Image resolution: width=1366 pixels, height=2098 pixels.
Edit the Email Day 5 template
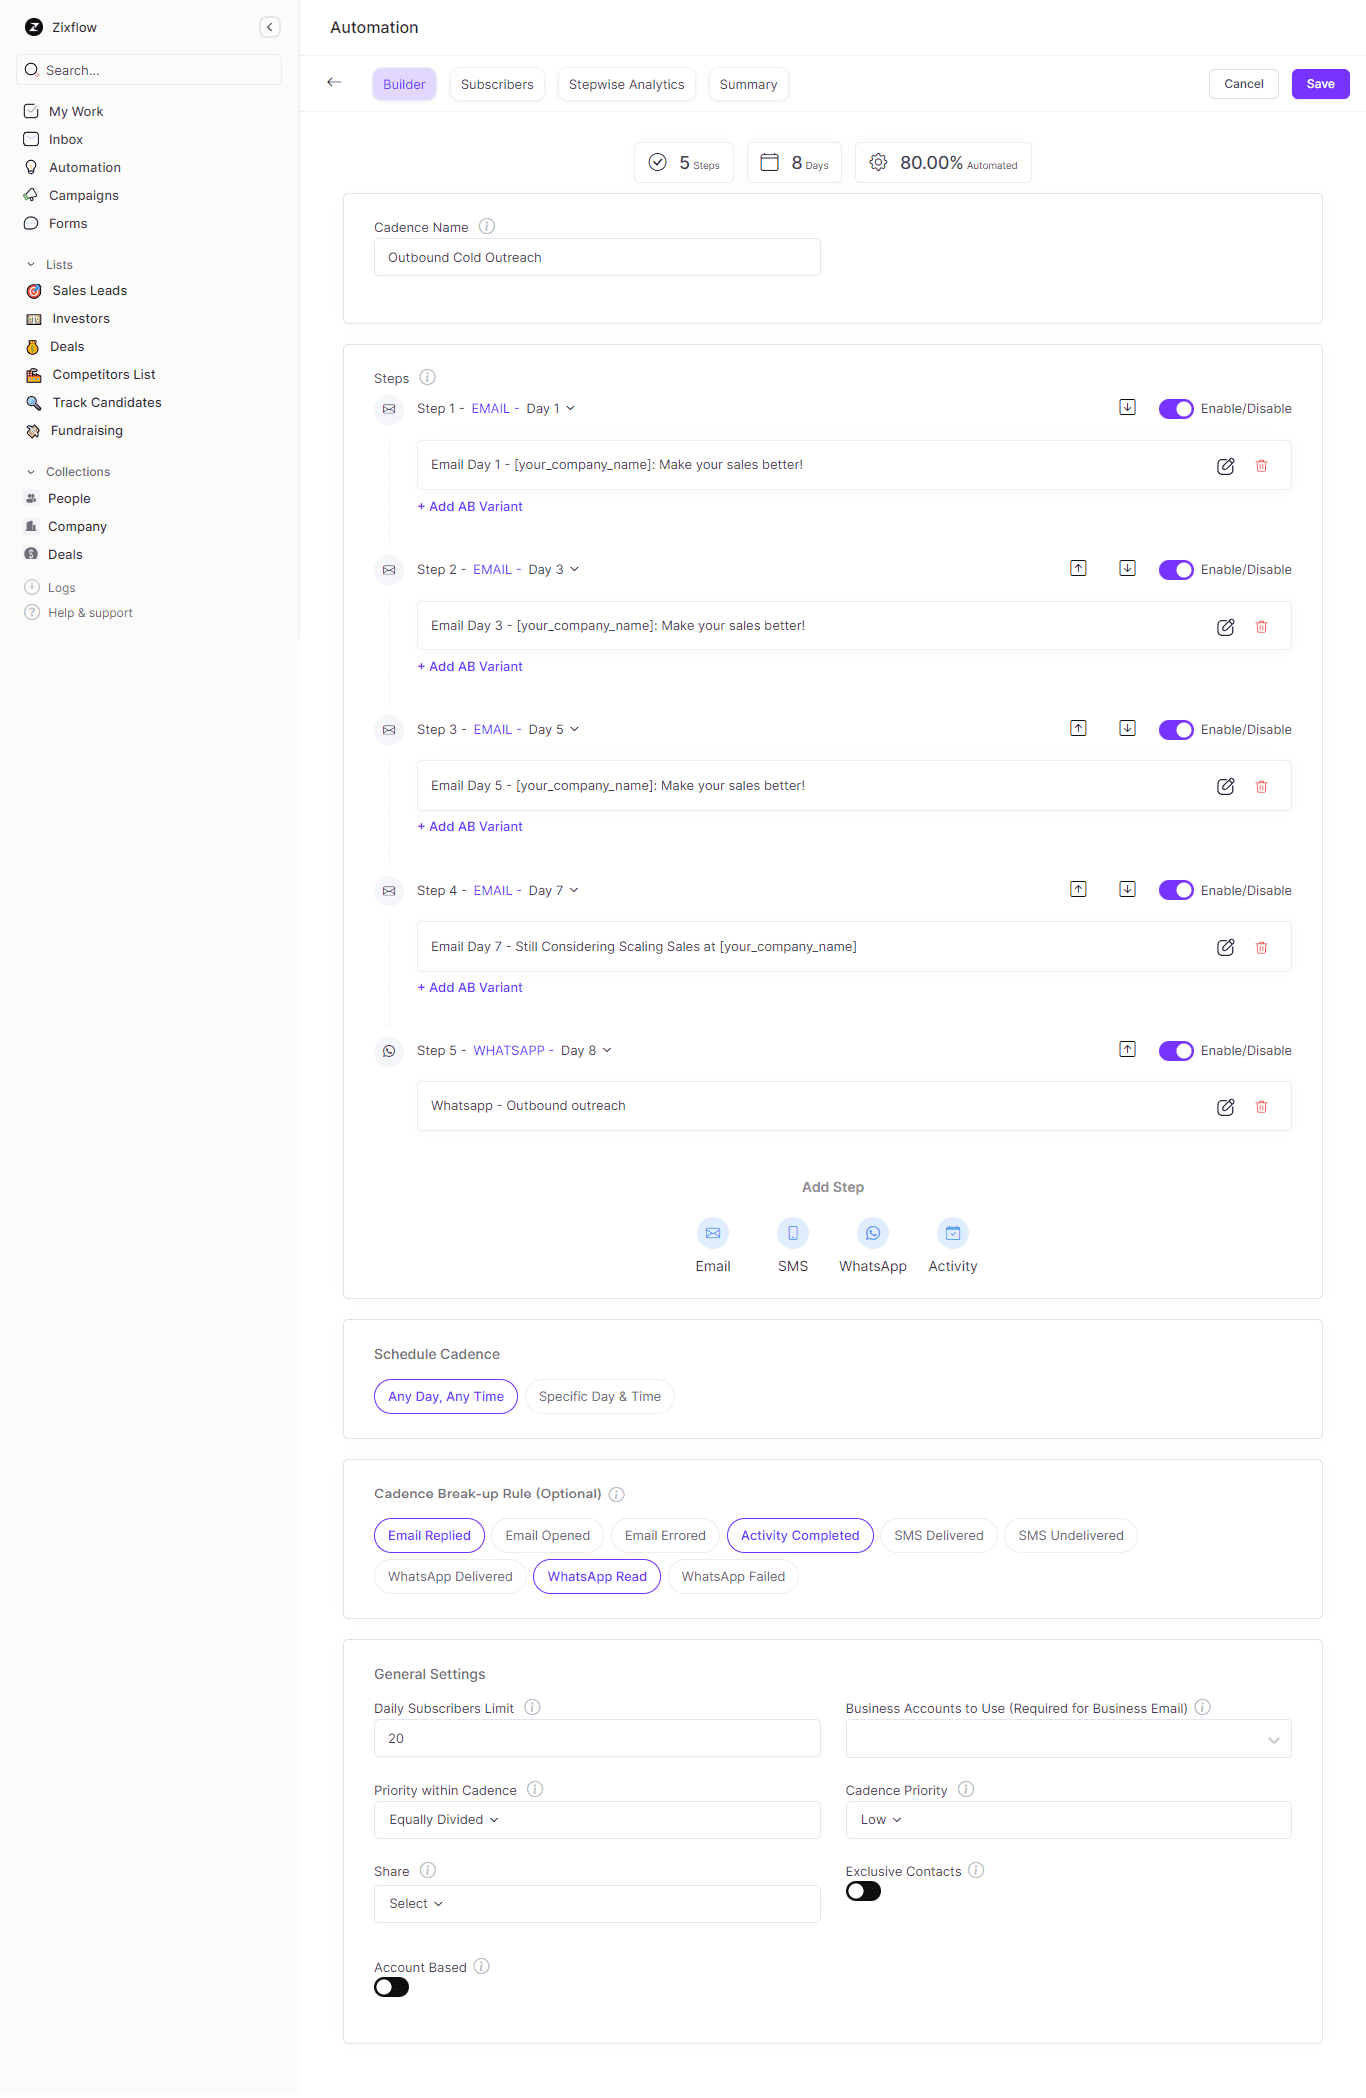point(1225,787)
